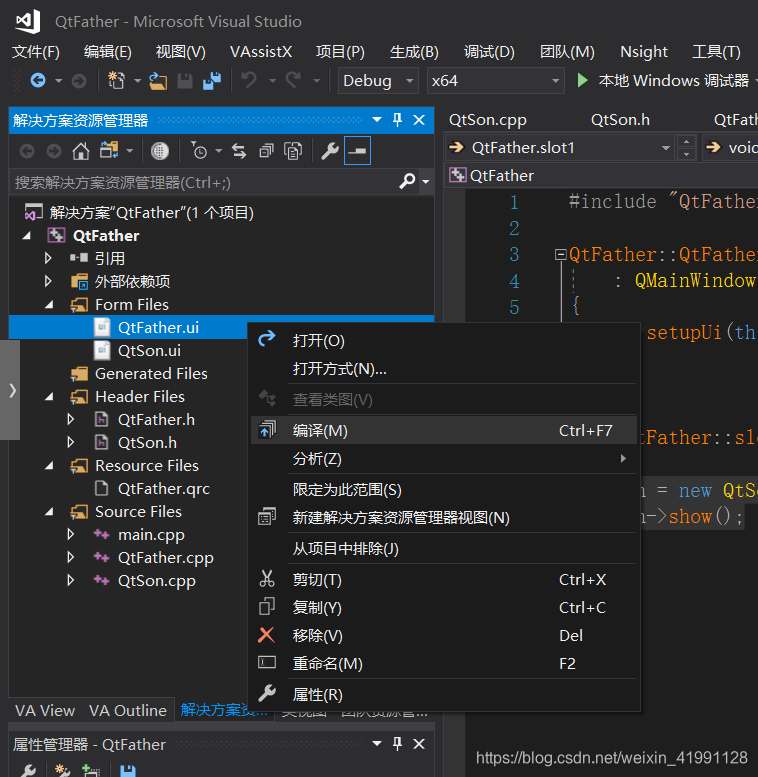Close the Solution Explorer panel
The image size is (758, 777).
pos(419,120)
